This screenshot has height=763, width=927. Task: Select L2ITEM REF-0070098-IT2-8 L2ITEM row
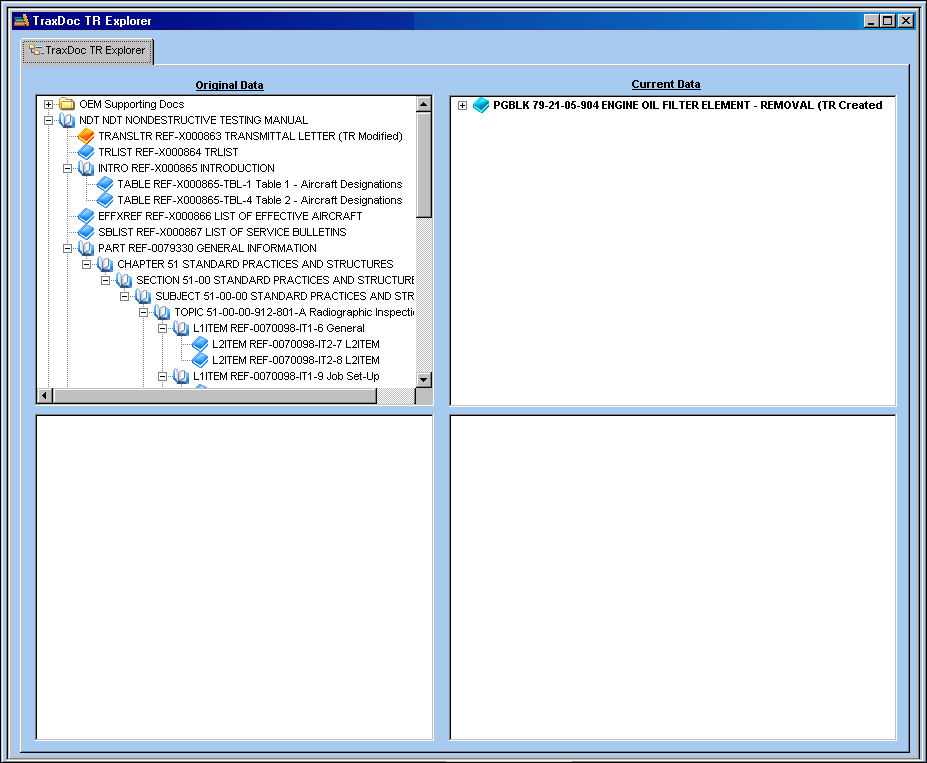[x=296, y=359]
